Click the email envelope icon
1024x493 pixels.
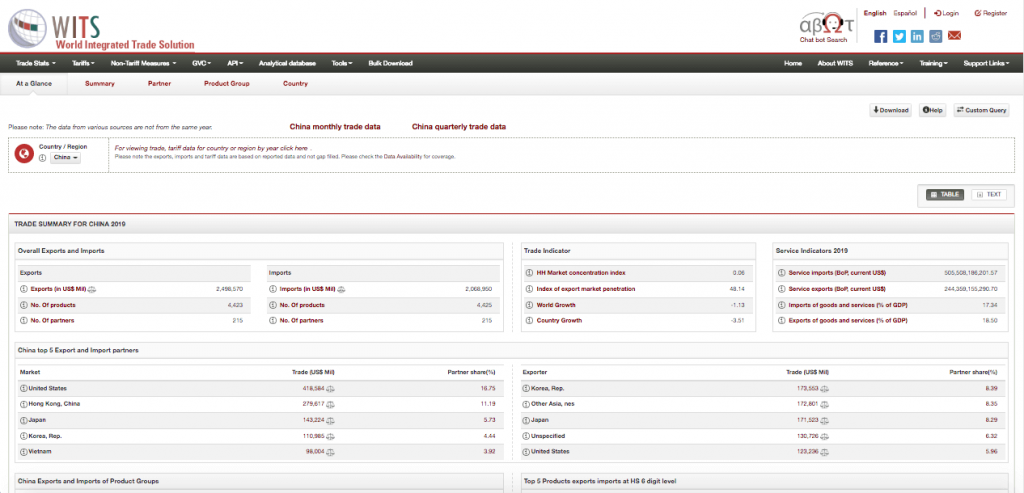pyautogui.click(x=954, y=36)
